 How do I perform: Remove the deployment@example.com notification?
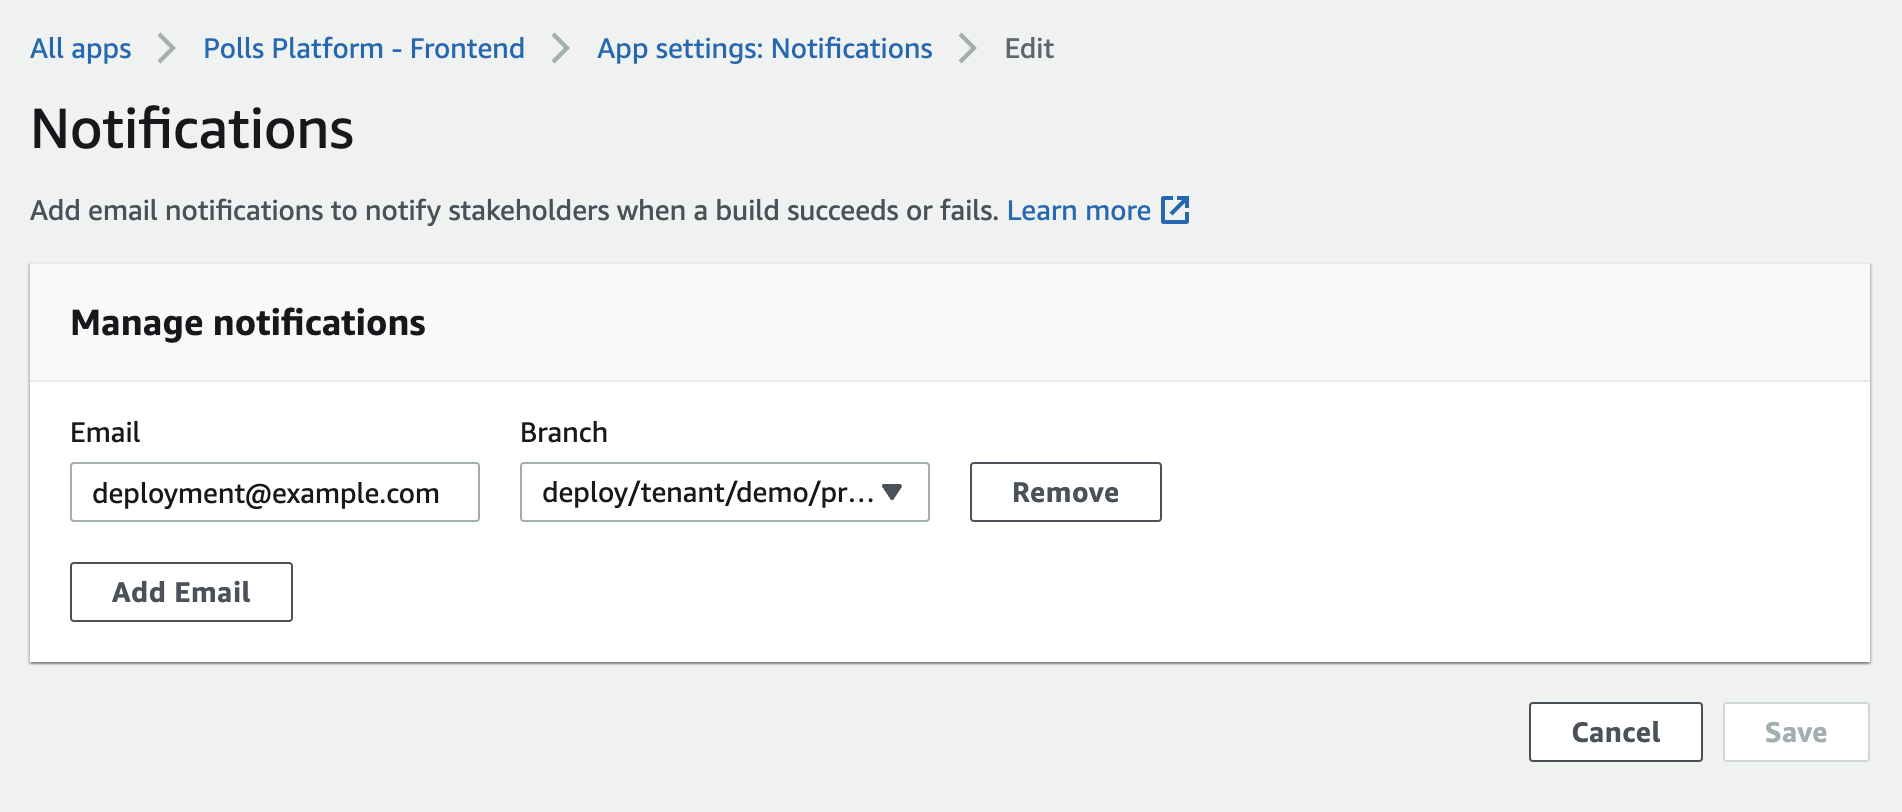[1065, 492]
